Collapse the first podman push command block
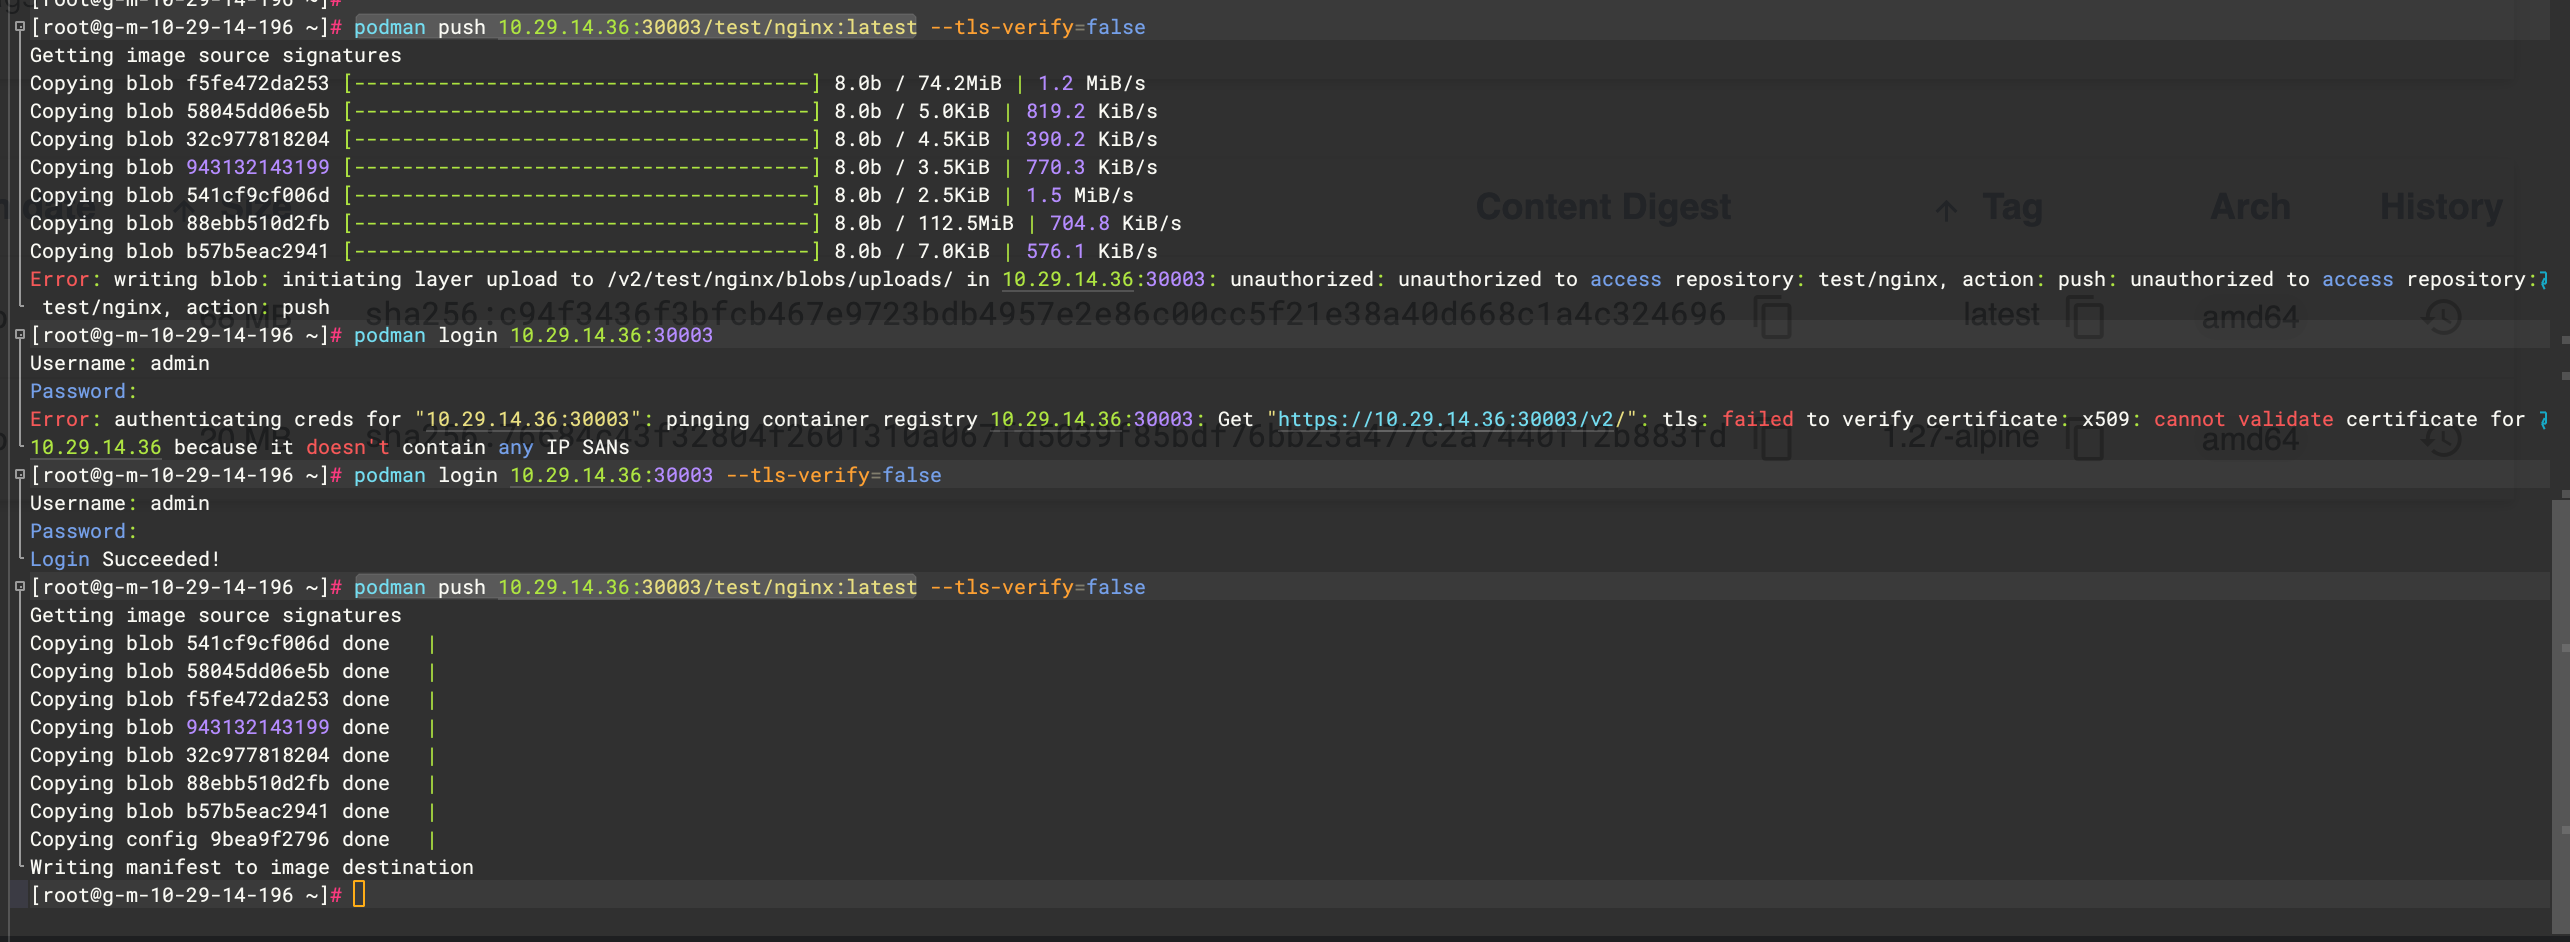Image resolution: width=2570 pixels, height=942 pixels. [x=19, y=27]
